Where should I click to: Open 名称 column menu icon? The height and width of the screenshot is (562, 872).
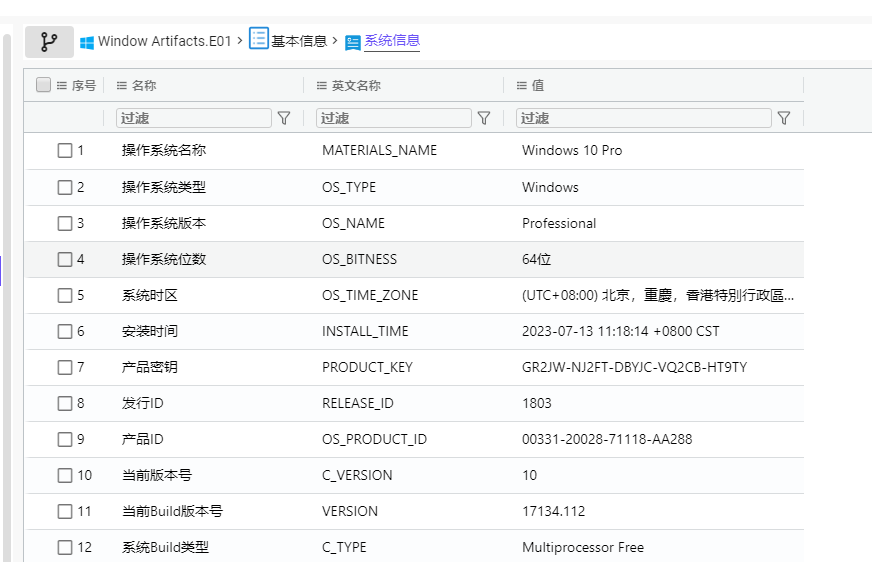[x=122, y=86]
